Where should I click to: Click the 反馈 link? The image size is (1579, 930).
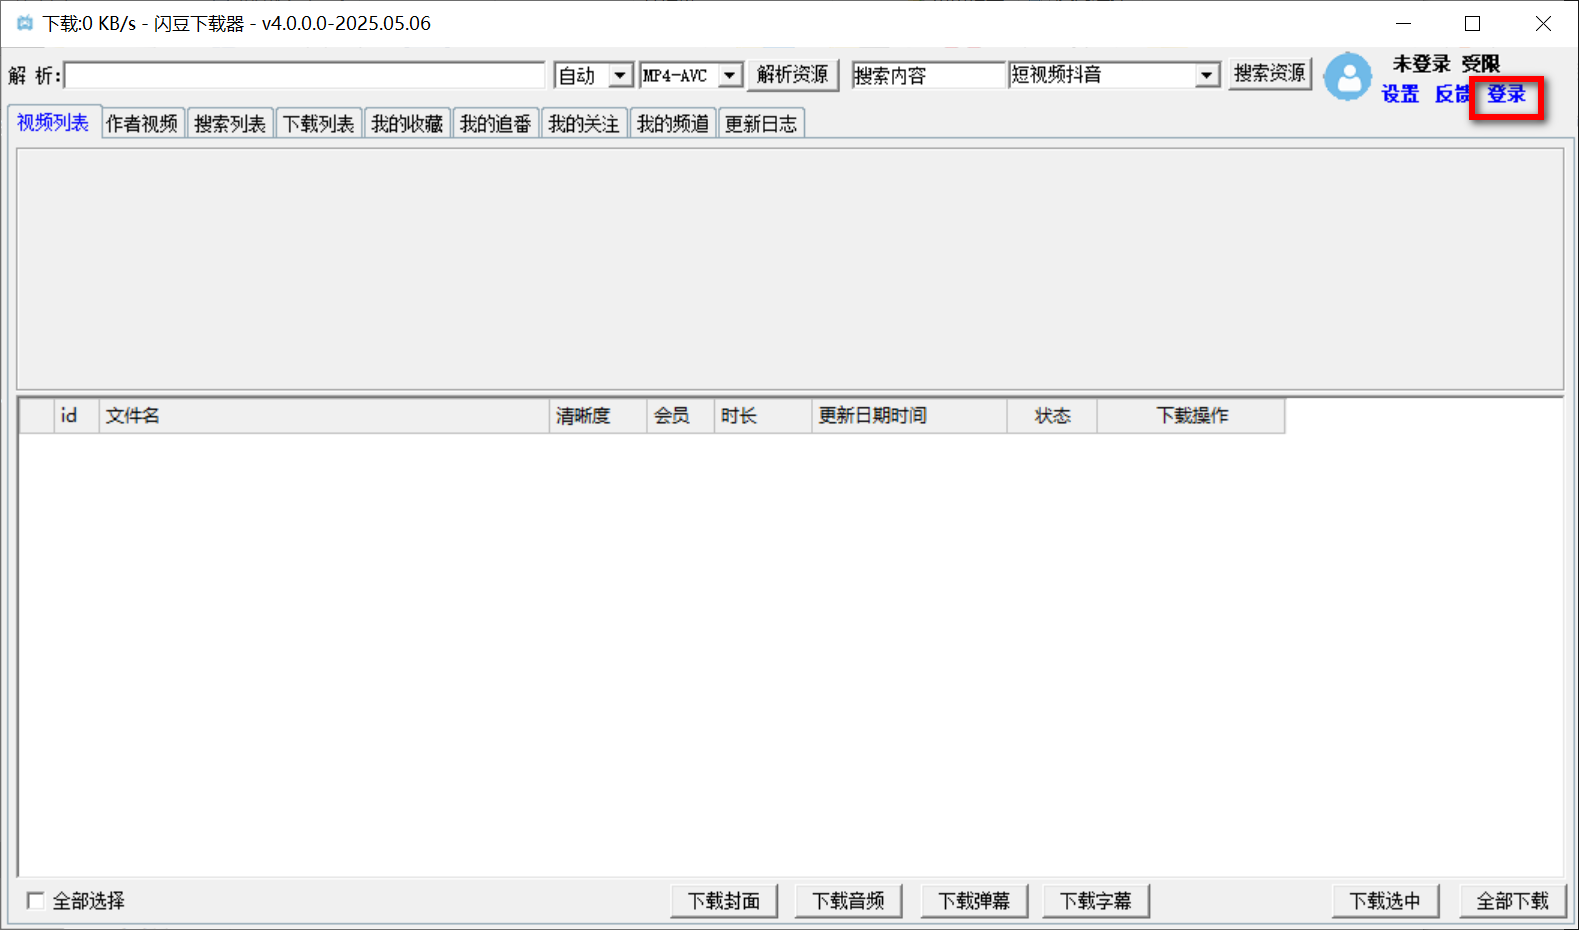pyautogui.click(x=1452, y=94)
